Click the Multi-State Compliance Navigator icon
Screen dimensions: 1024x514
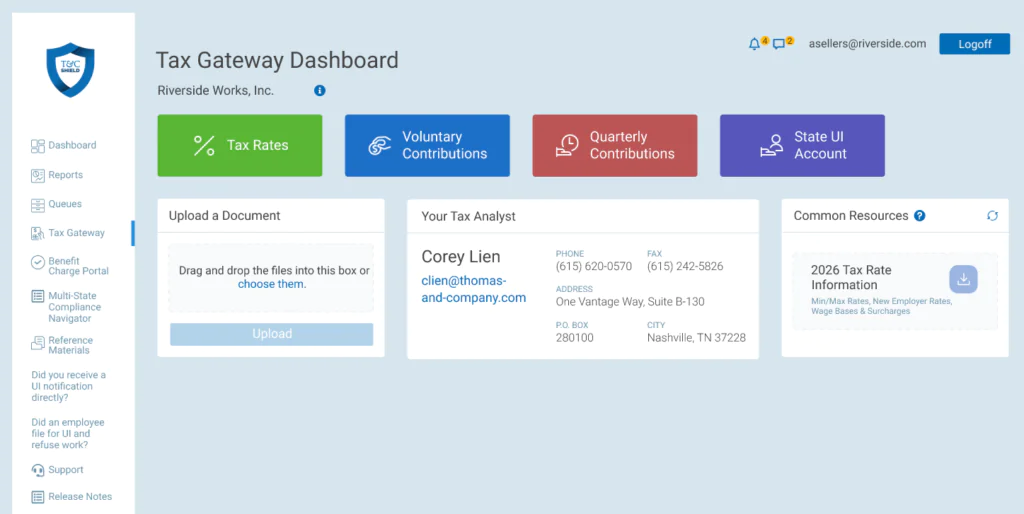[38, 297]
